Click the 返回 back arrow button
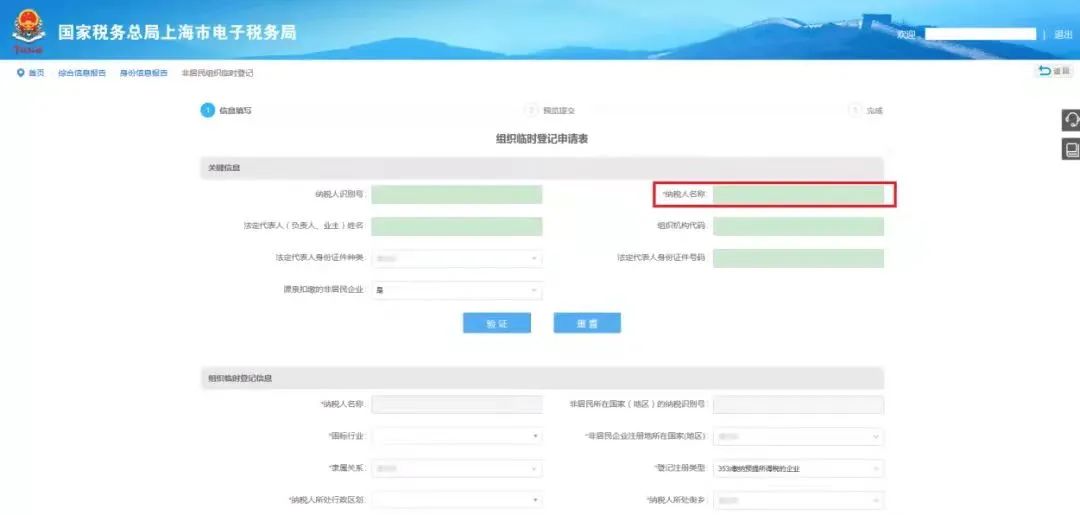 click(1054, 72)
